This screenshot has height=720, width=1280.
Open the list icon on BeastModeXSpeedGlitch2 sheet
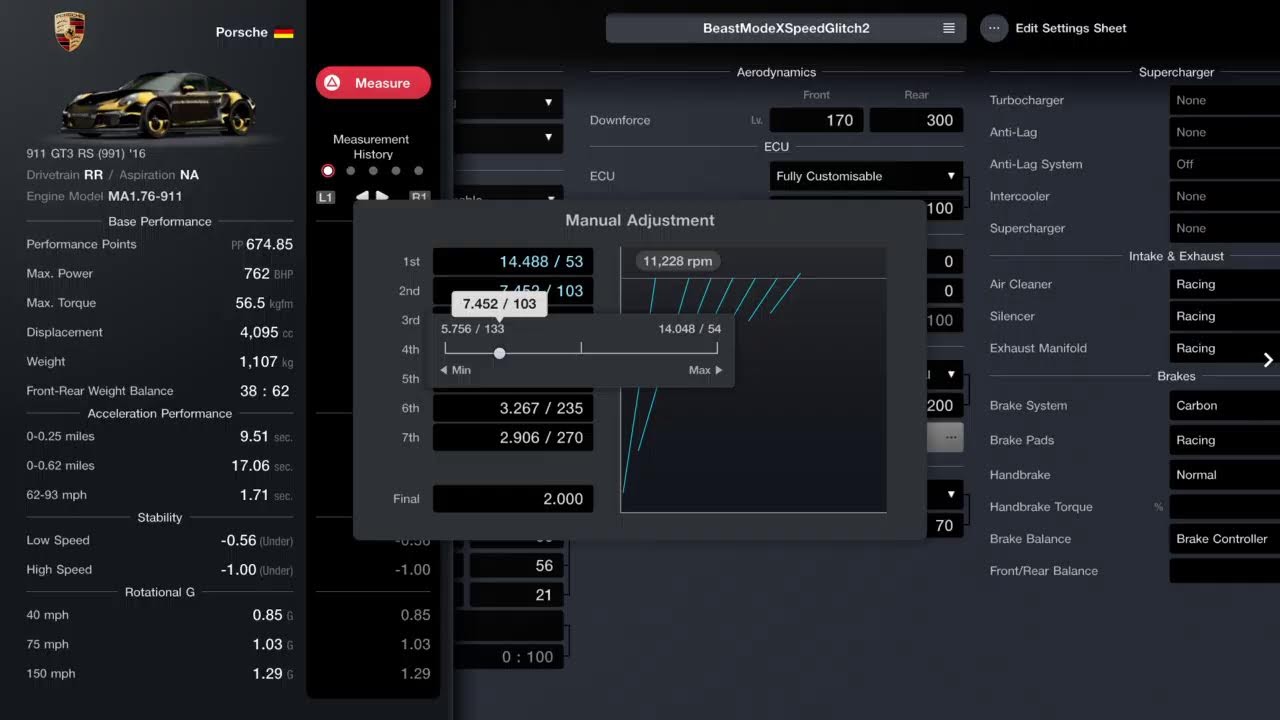click(x=949, y=28)
